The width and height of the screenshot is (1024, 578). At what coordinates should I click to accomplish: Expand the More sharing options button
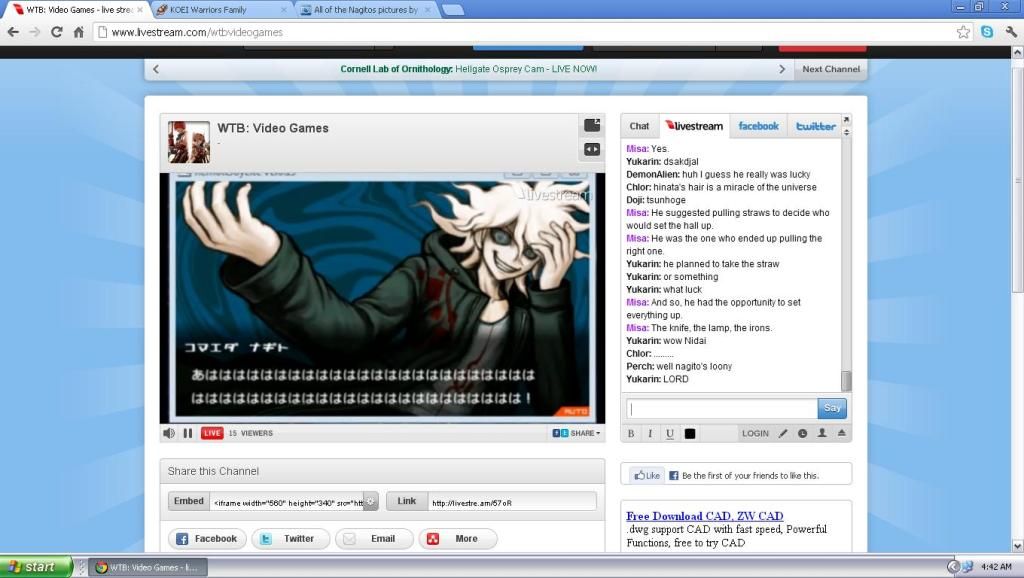pos(457,538)
